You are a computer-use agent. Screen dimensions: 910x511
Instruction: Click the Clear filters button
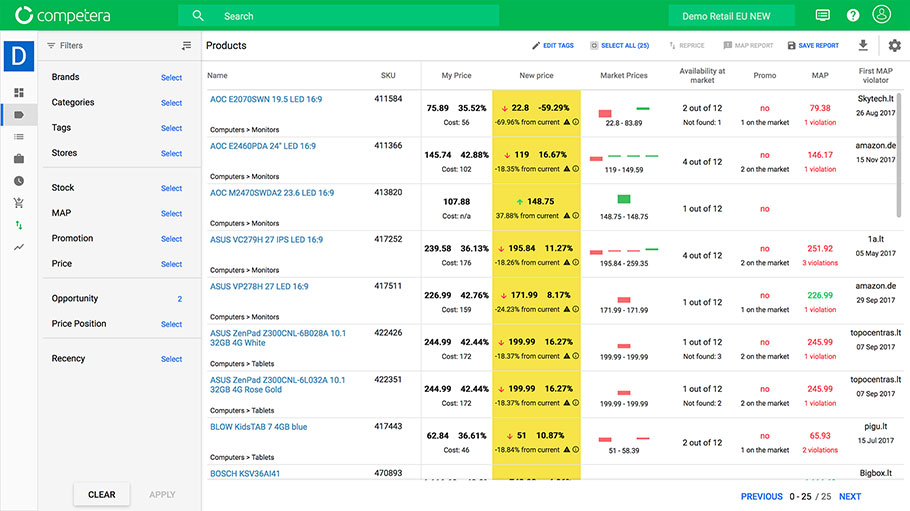click(x=102, y=494)
